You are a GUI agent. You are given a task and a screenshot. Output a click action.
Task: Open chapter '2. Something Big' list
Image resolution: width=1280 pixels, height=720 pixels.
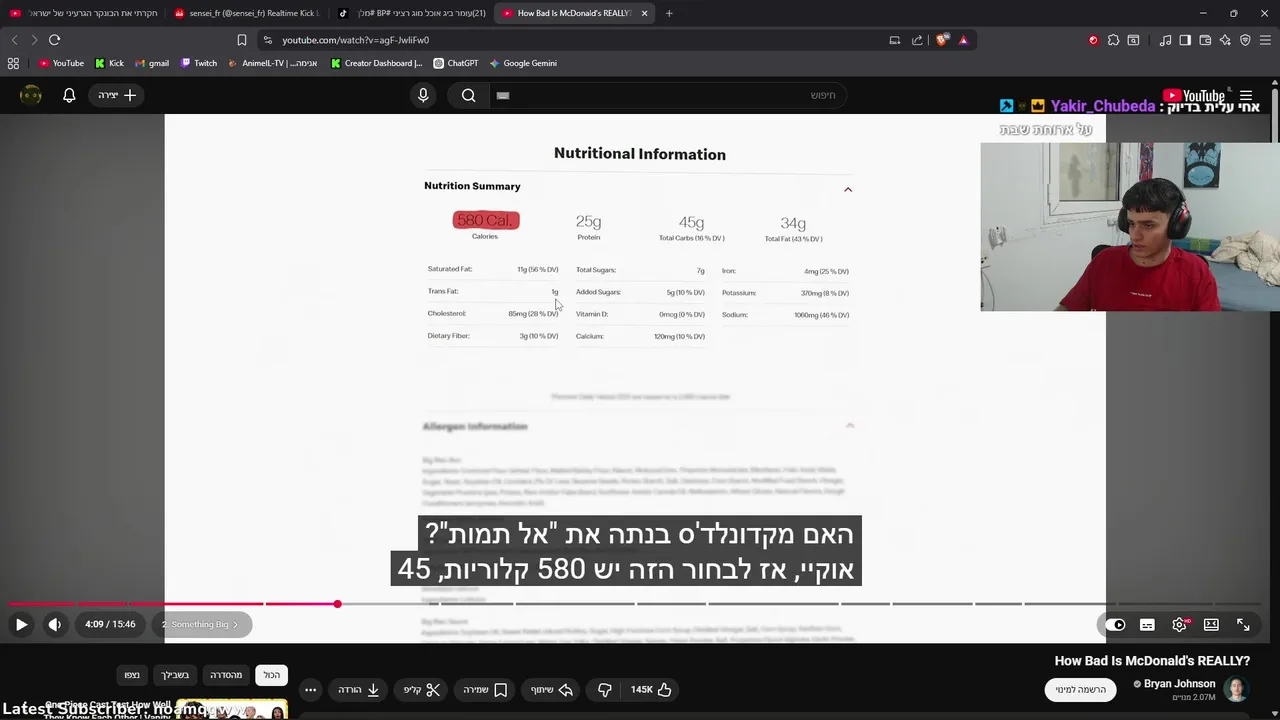200,625
